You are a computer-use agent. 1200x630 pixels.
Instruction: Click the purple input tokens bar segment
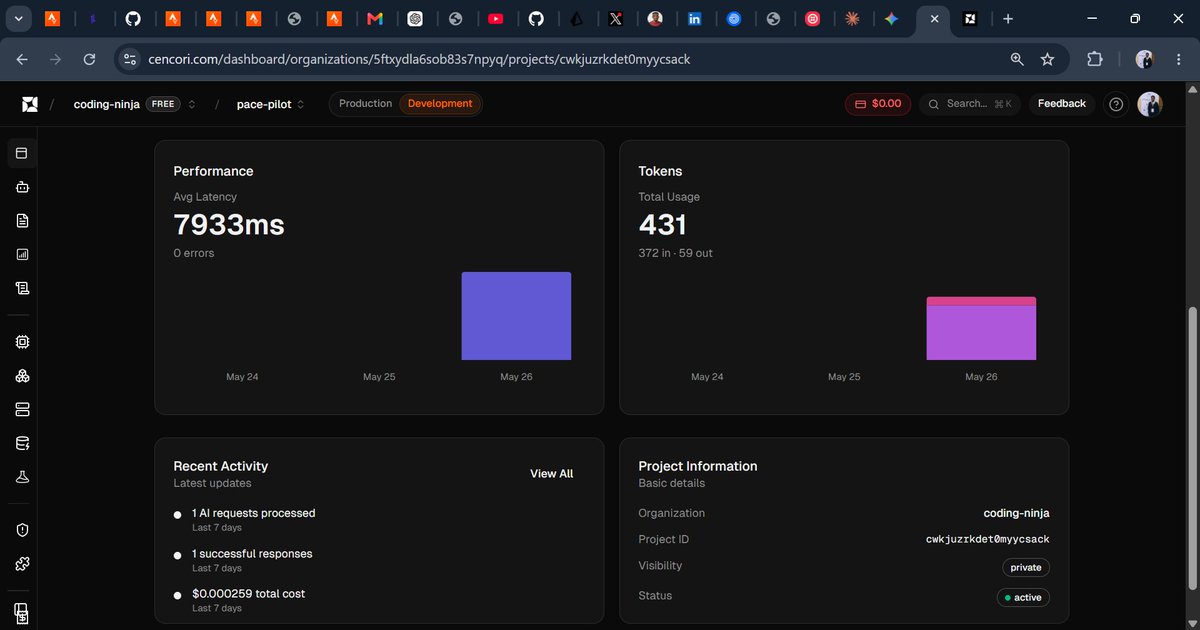(x=981, y=333)
